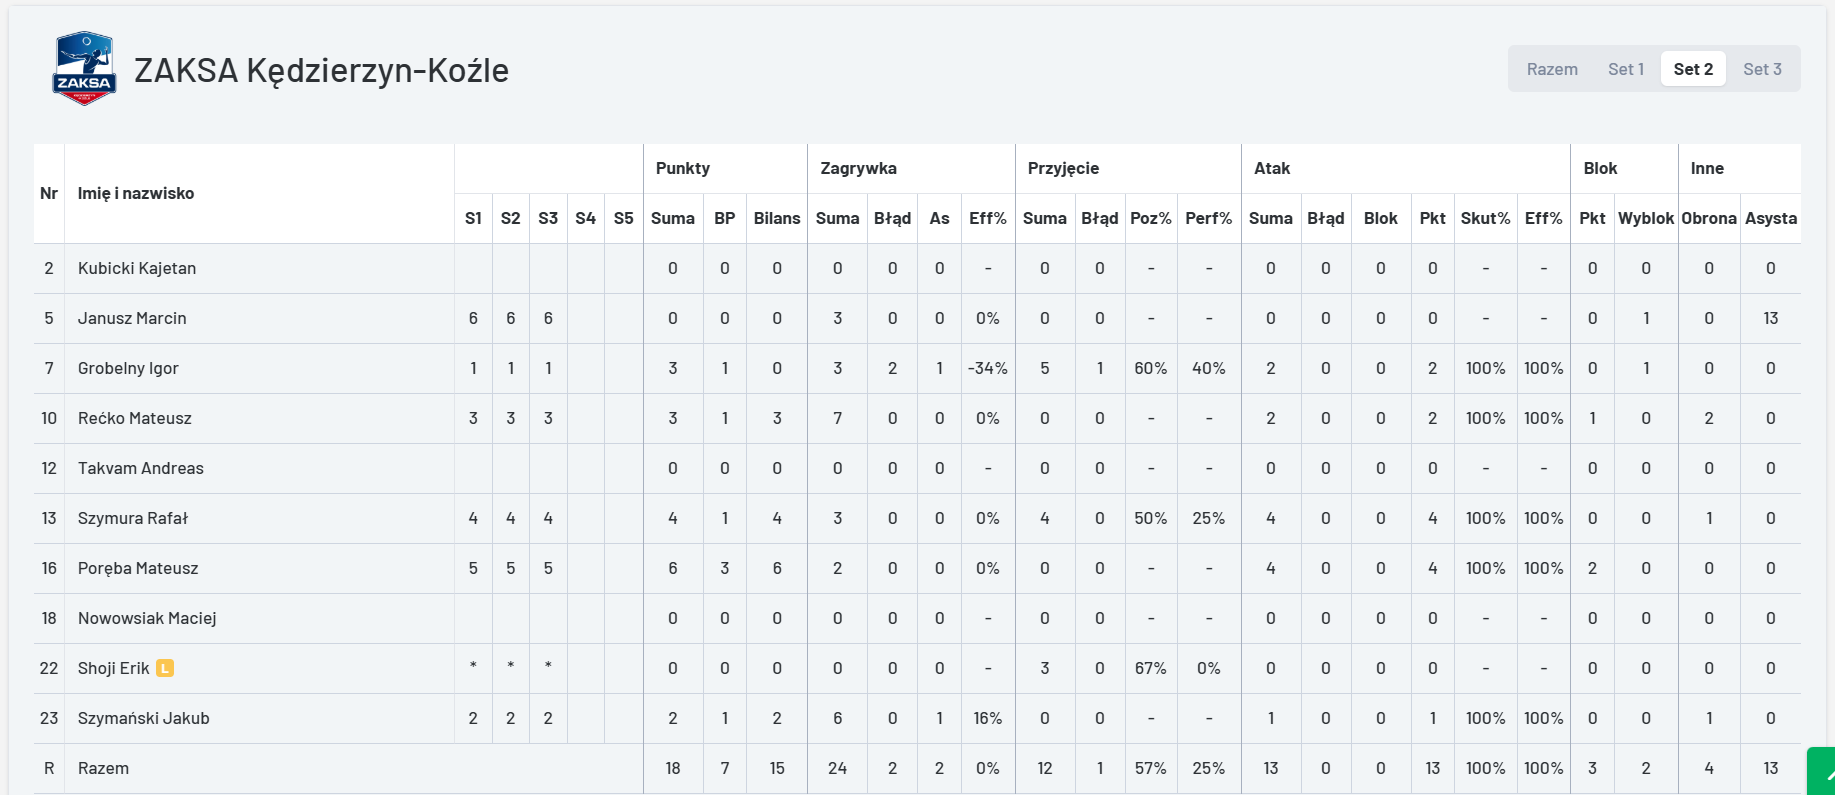Select the Set 1 tab
This screenshot has width=1835, height=795.
(x=1626, y=69)
